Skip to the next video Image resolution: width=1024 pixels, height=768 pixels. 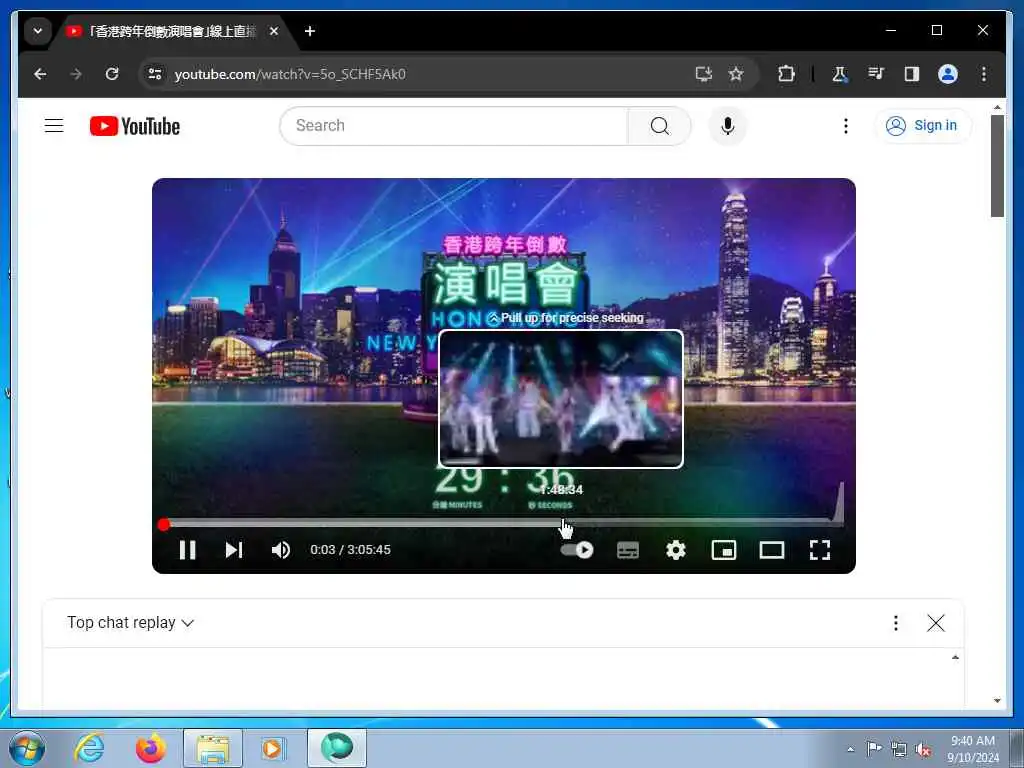[x=234, y=550]
